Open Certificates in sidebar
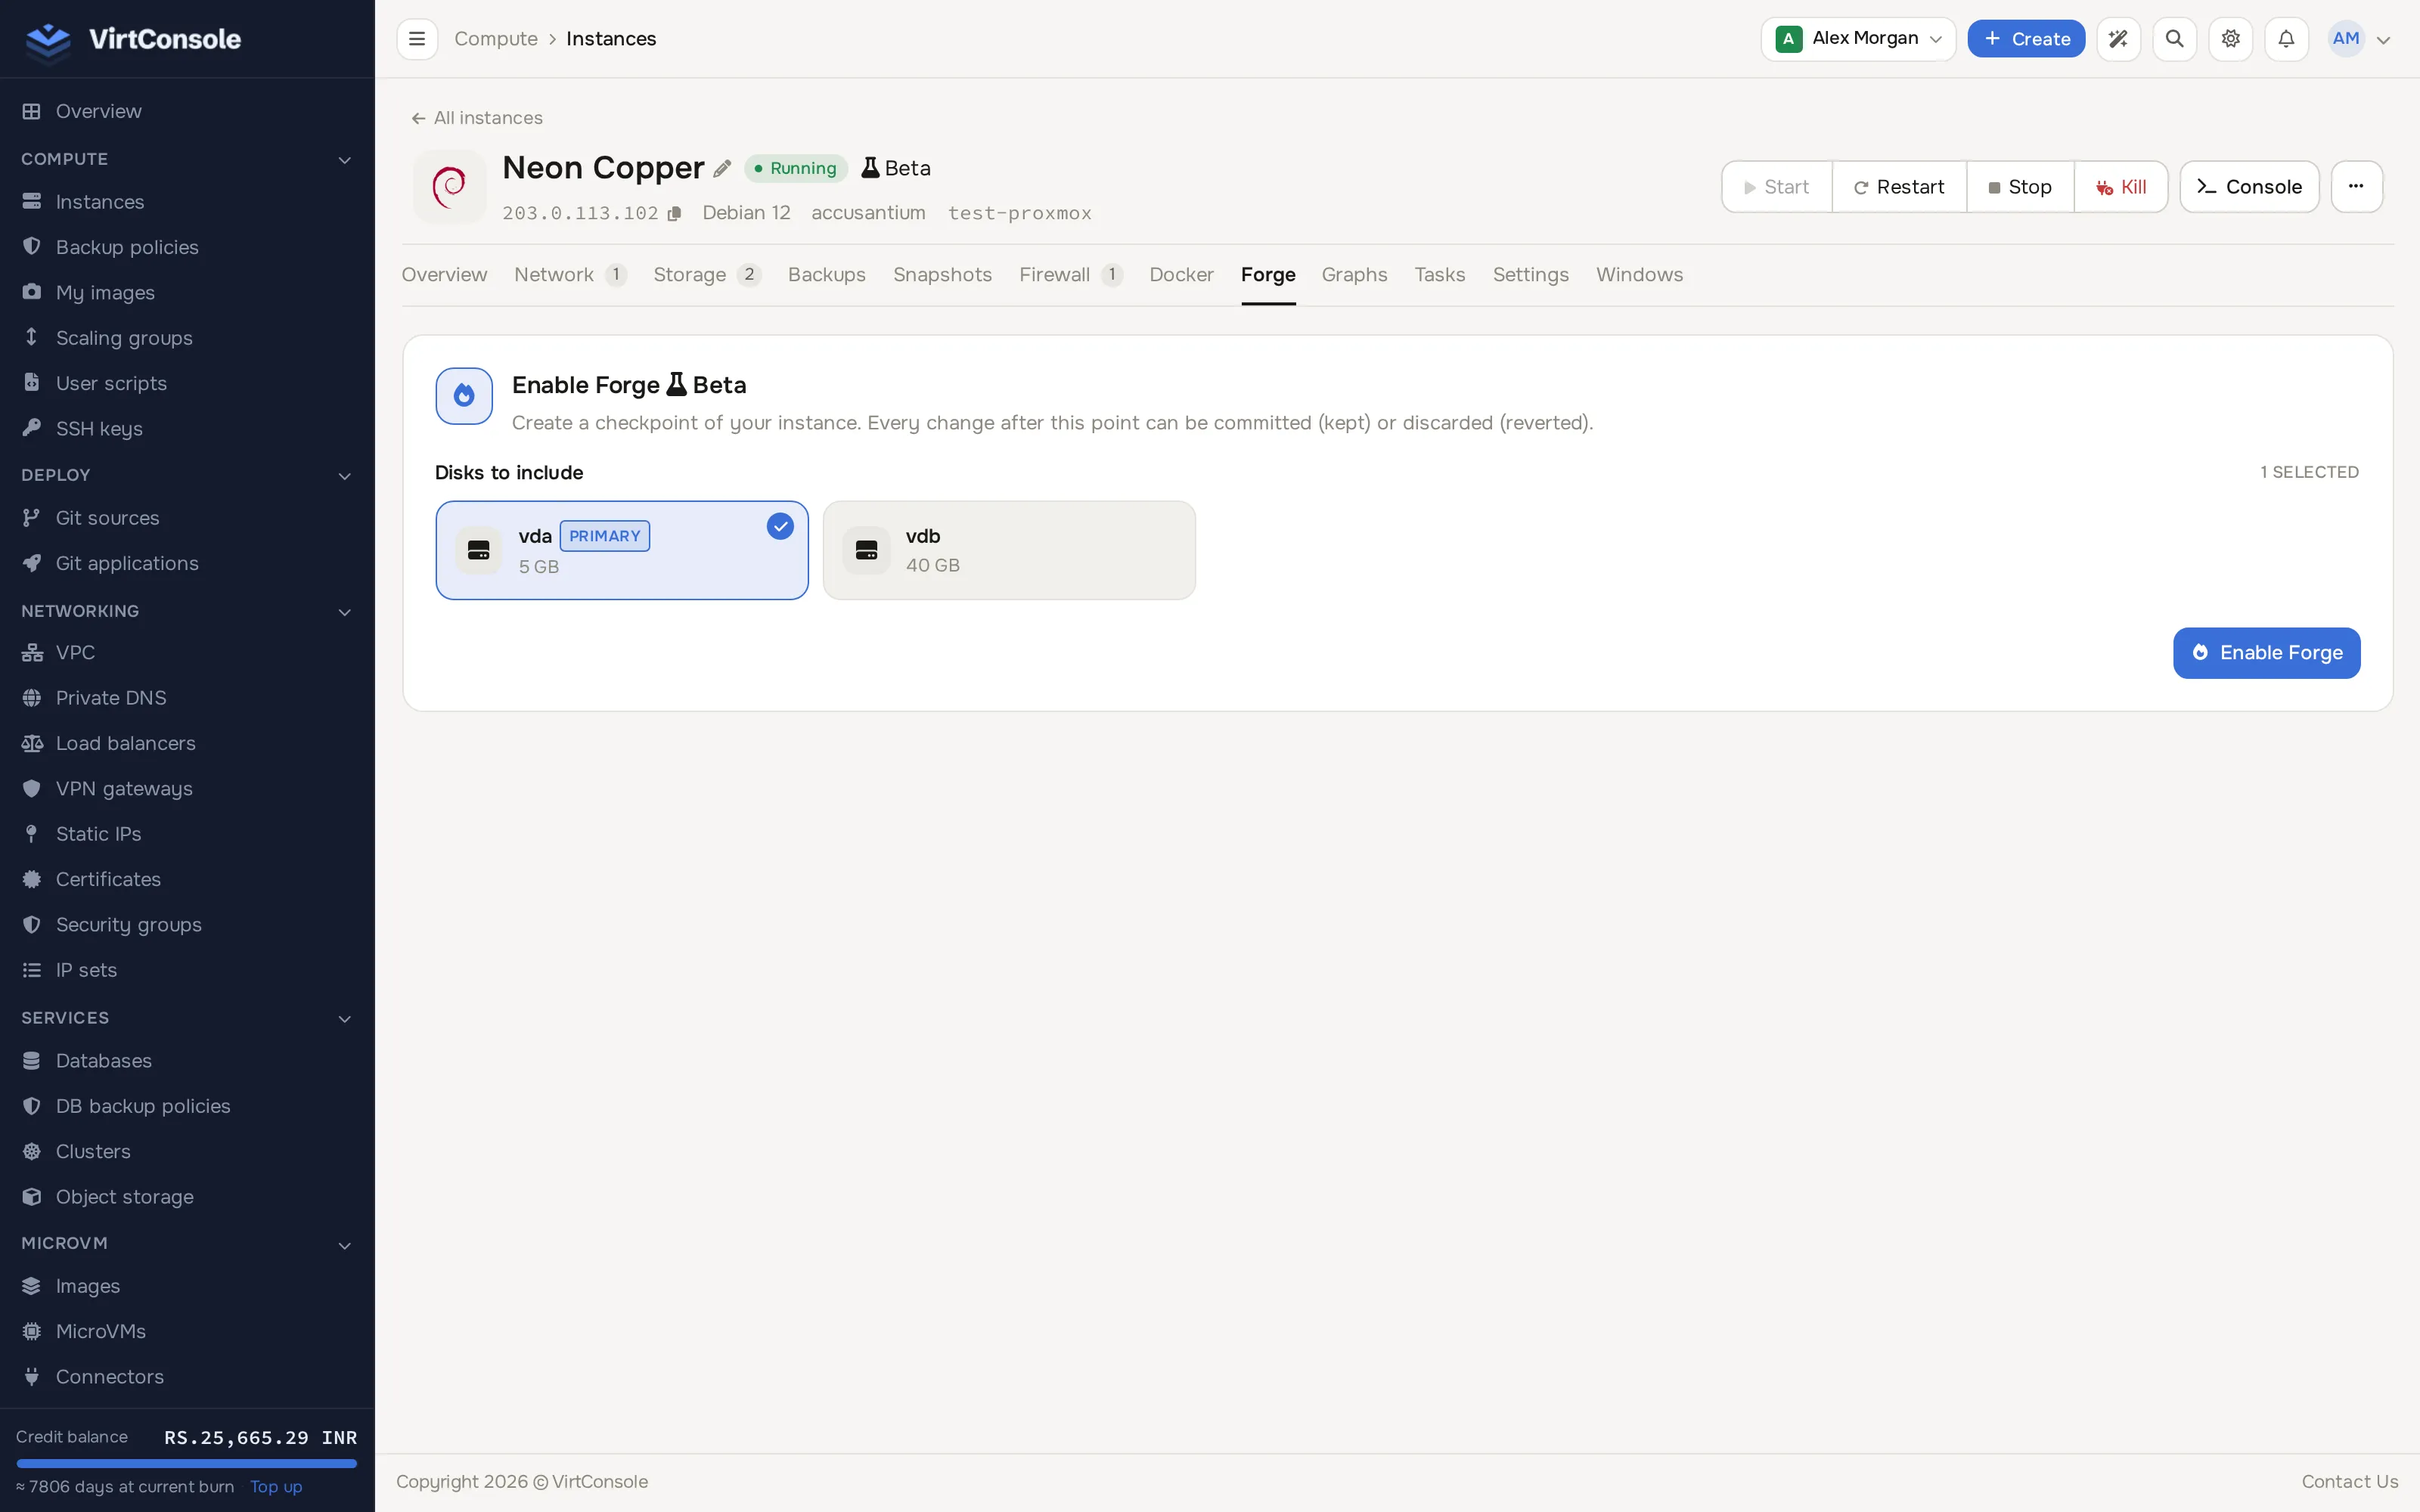 pos(108,879)
